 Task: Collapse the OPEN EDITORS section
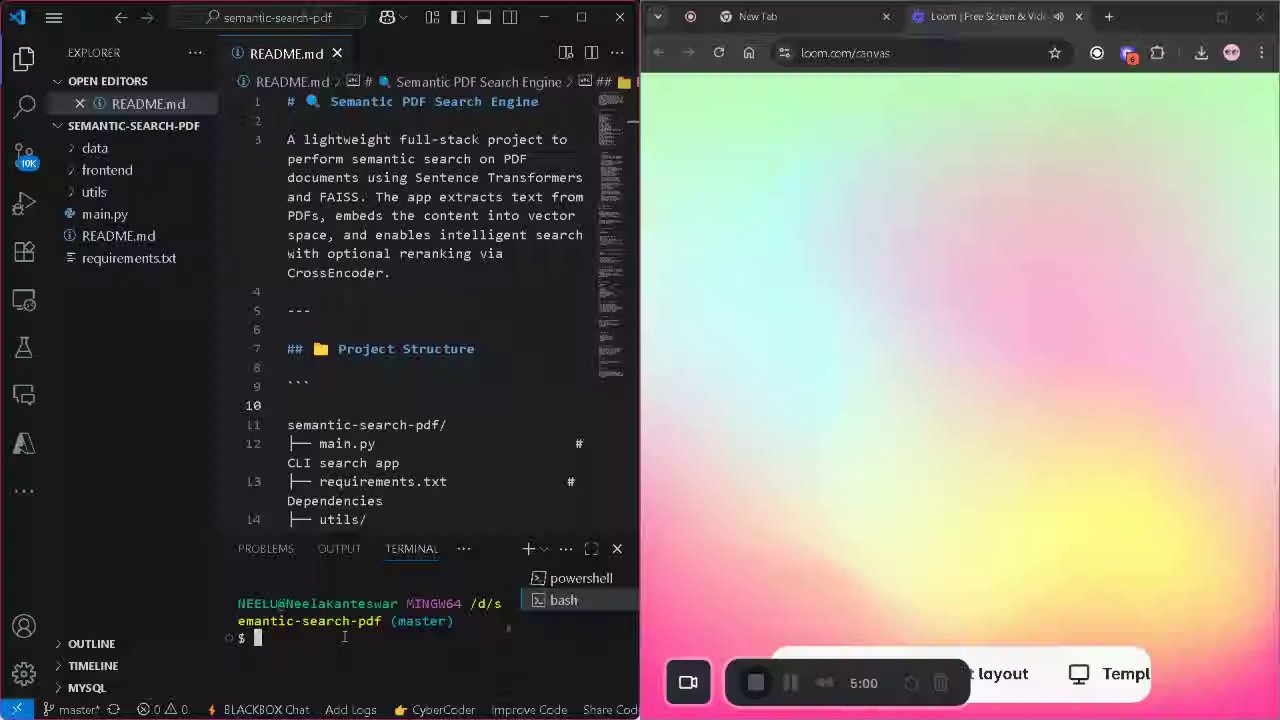click(107, 81)
